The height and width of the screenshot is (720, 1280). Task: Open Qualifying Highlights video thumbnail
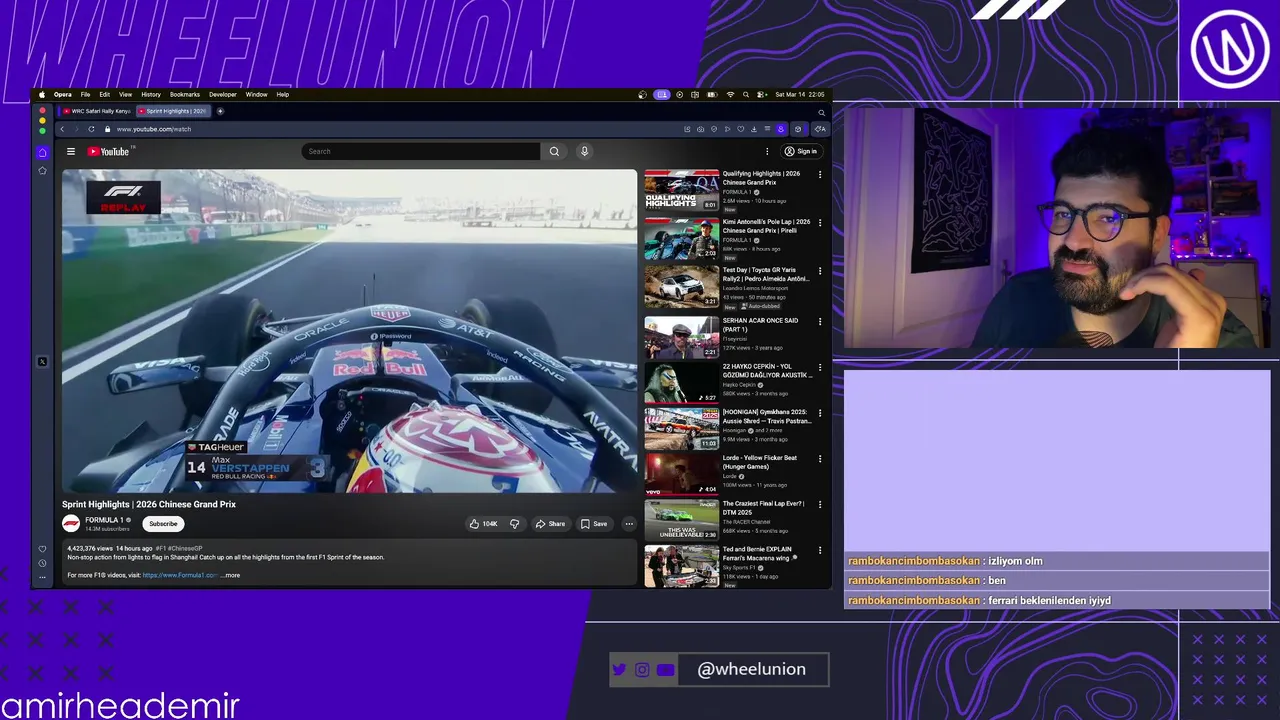[681, 189]
